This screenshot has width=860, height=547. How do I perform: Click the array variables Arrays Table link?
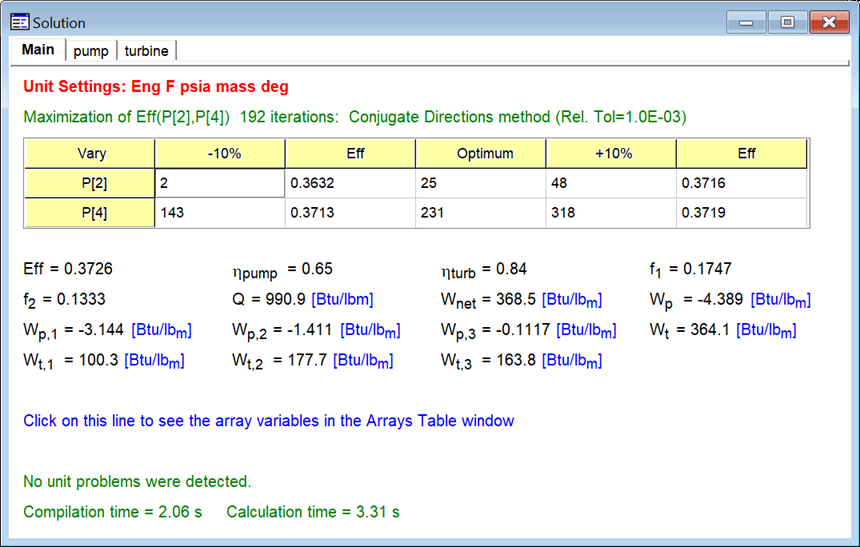coord(269,421)
